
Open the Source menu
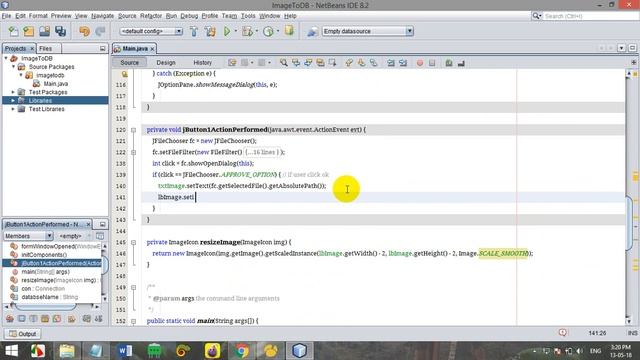point(127,16)
